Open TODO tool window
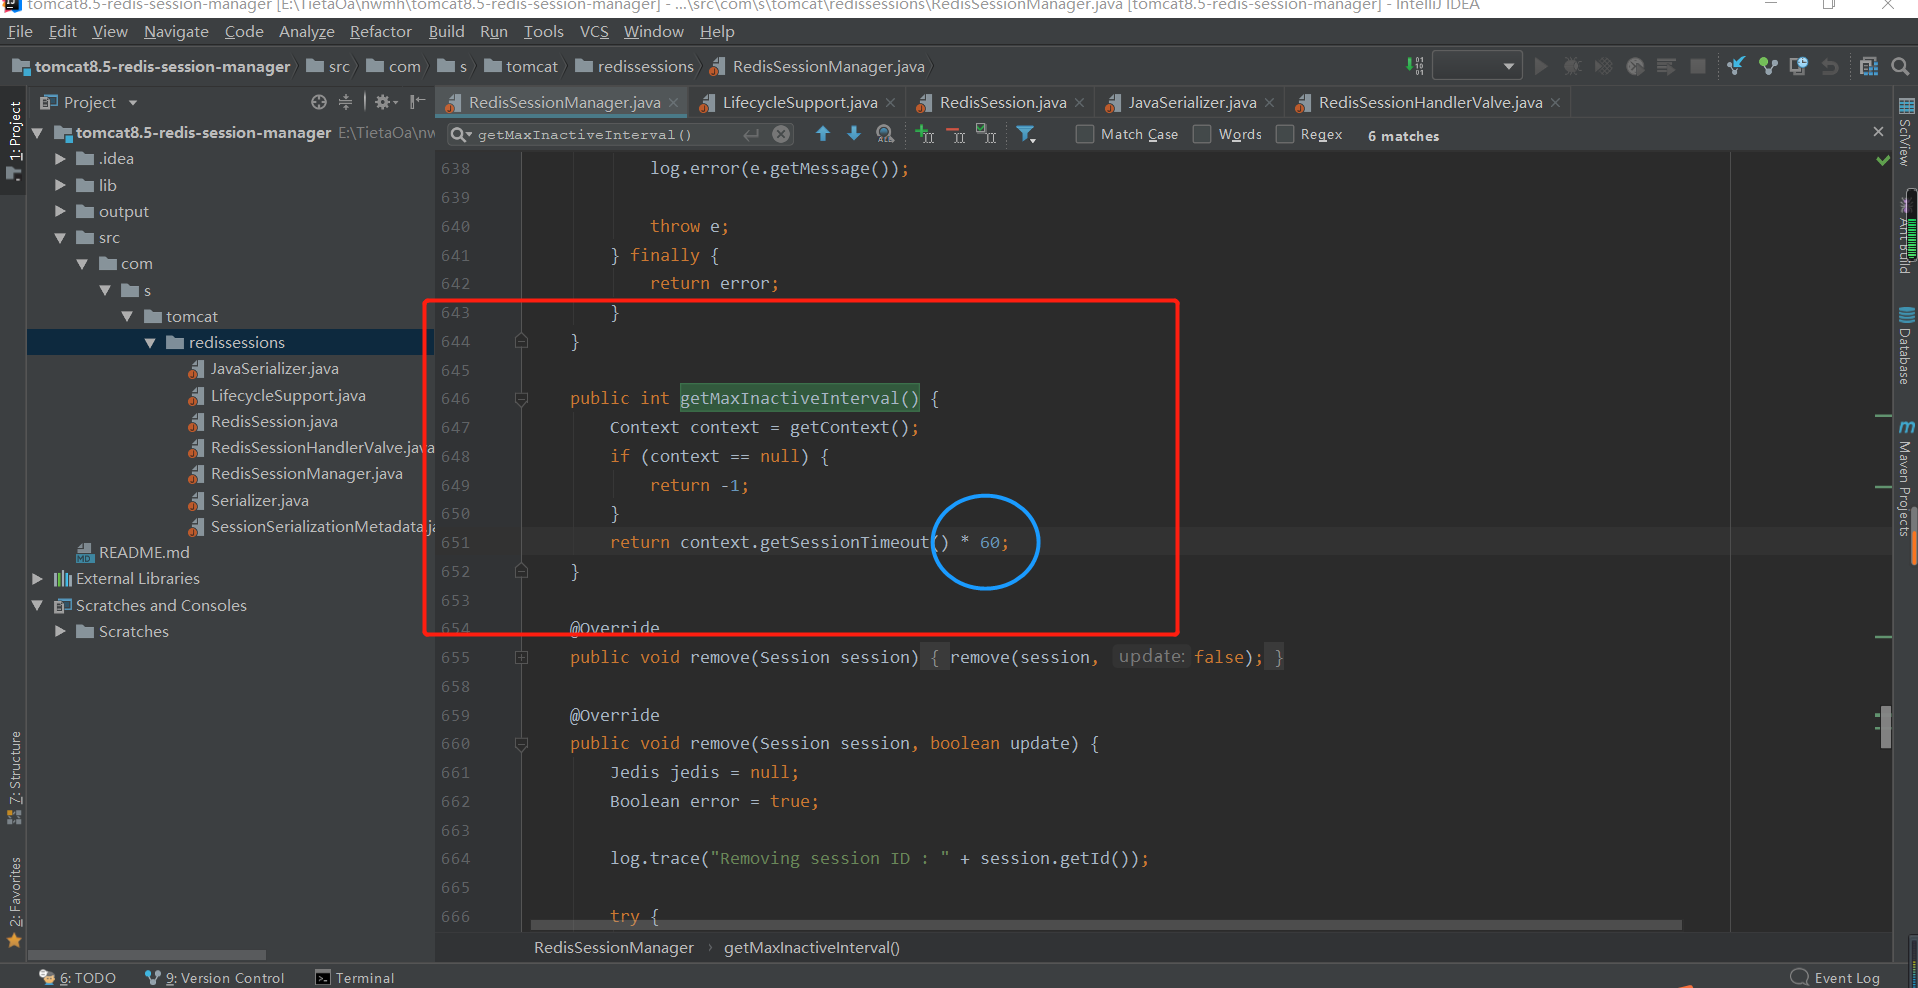This screenshot has width=1918, height=988. click(78, 978)
